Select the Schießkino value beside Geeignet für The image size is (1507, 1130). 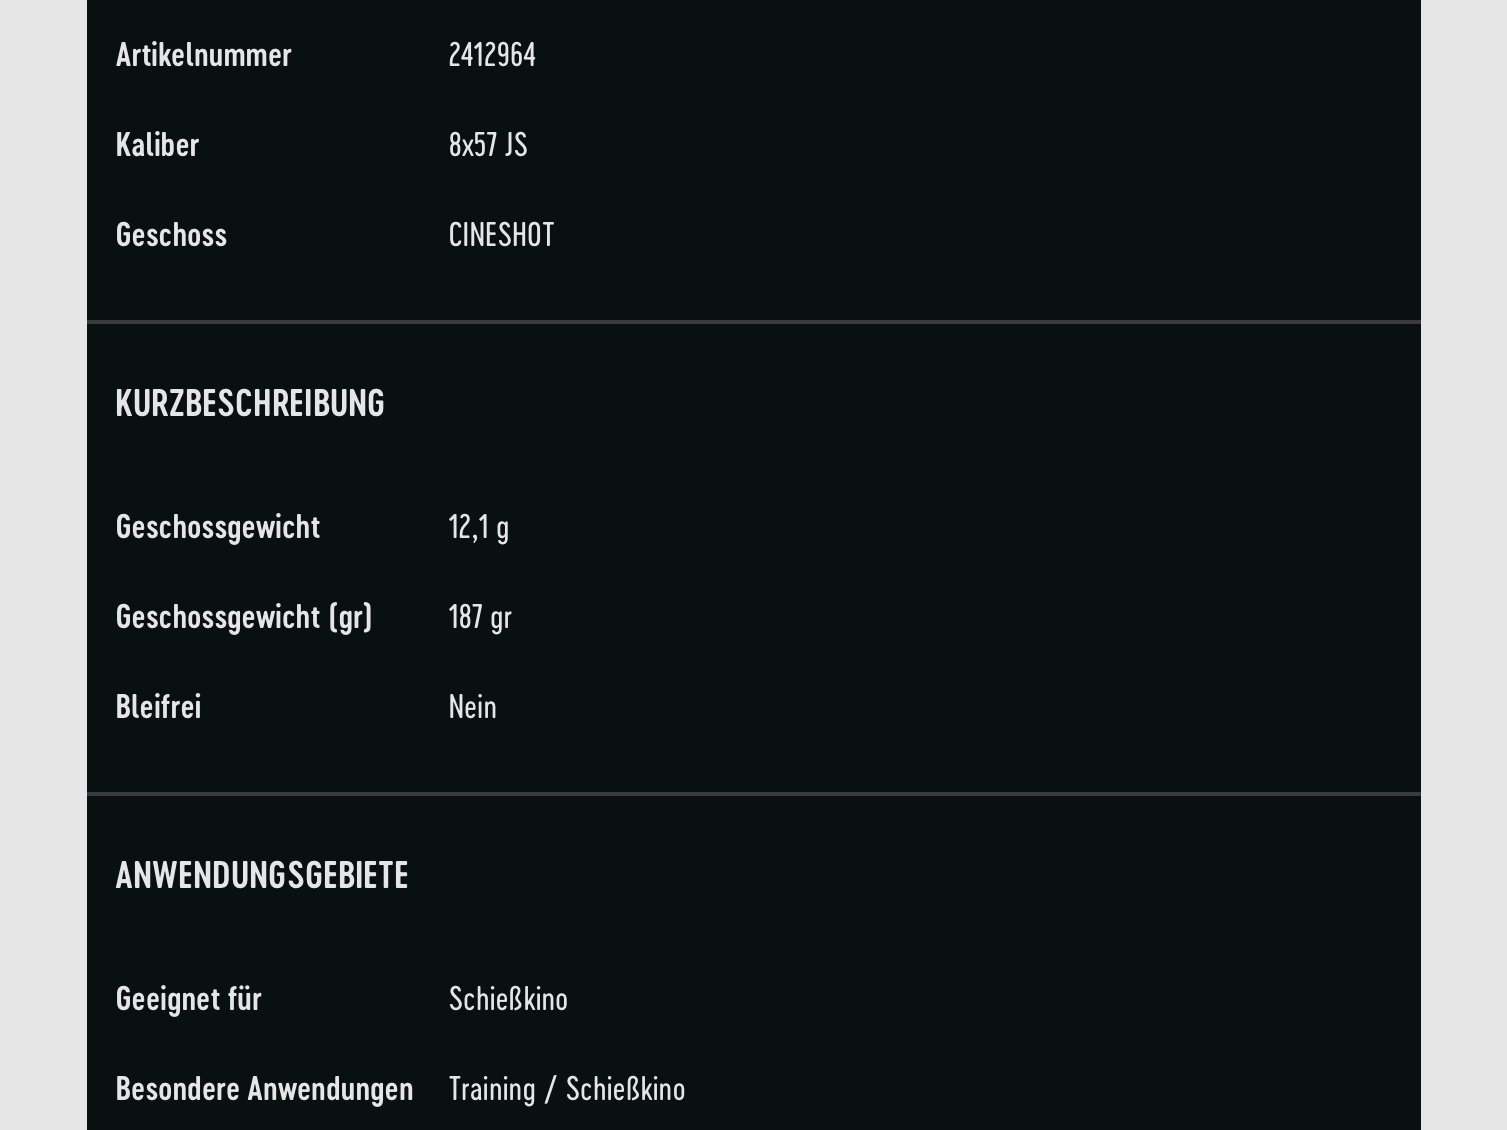tap(508, 999)
